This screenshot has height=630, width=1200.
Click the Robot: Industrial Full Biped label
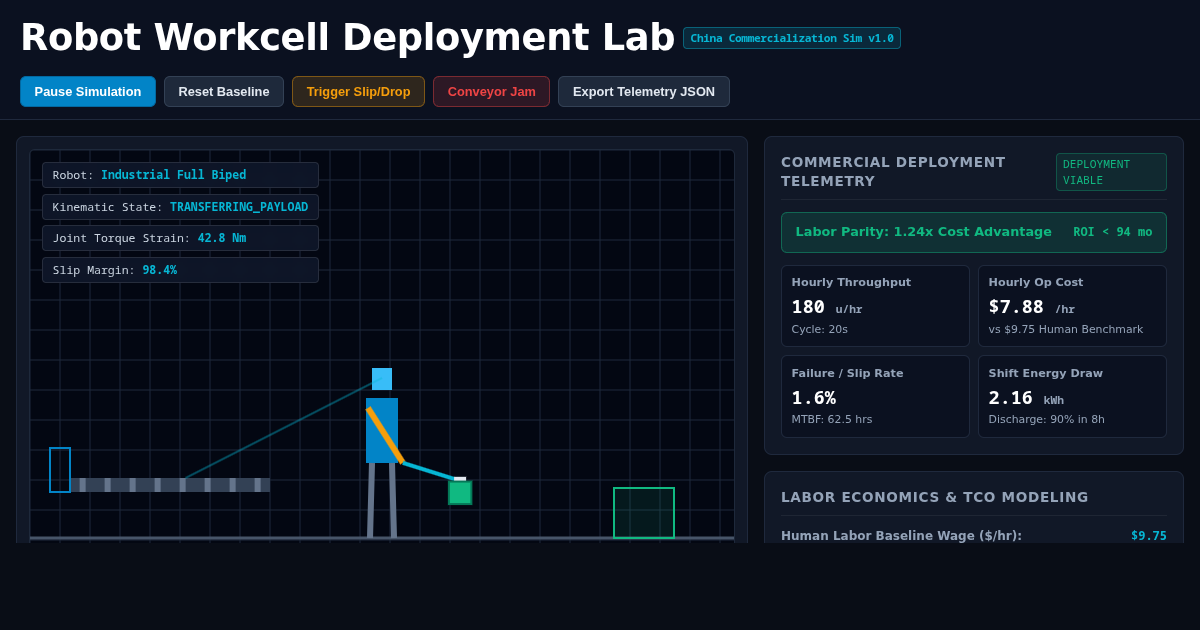[180, 175]
